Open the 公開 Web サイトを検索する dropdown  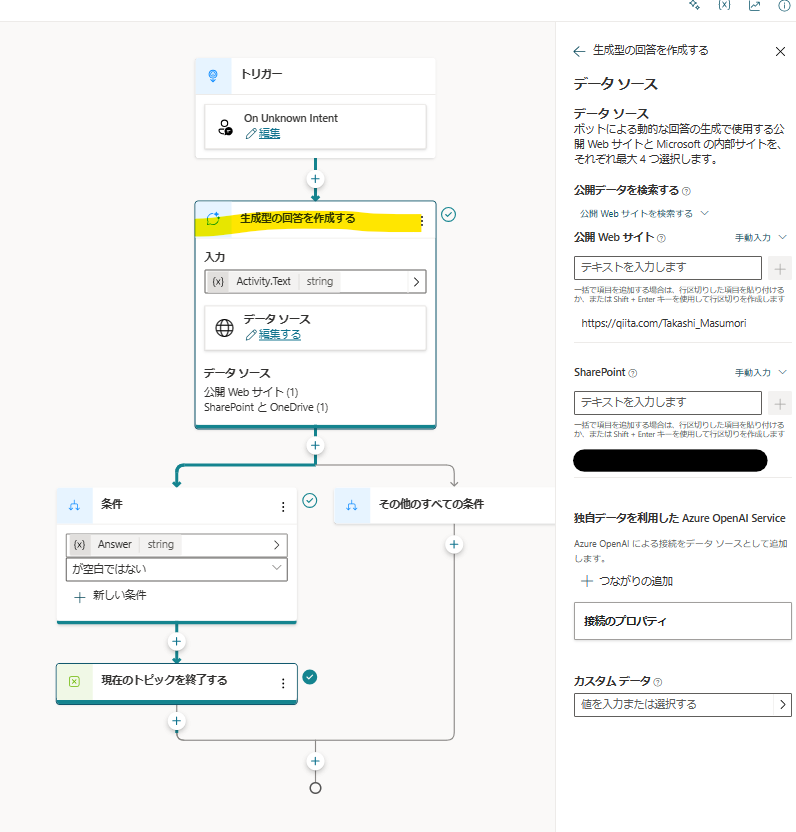click(644, 213)
